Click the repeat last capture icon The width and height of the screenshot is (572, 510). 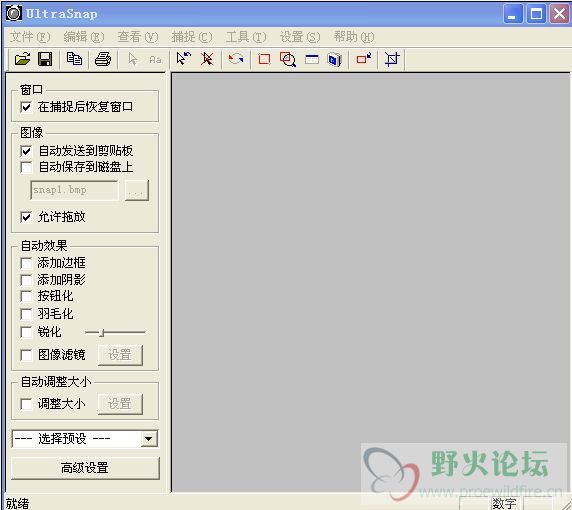[x=236, y=59]
